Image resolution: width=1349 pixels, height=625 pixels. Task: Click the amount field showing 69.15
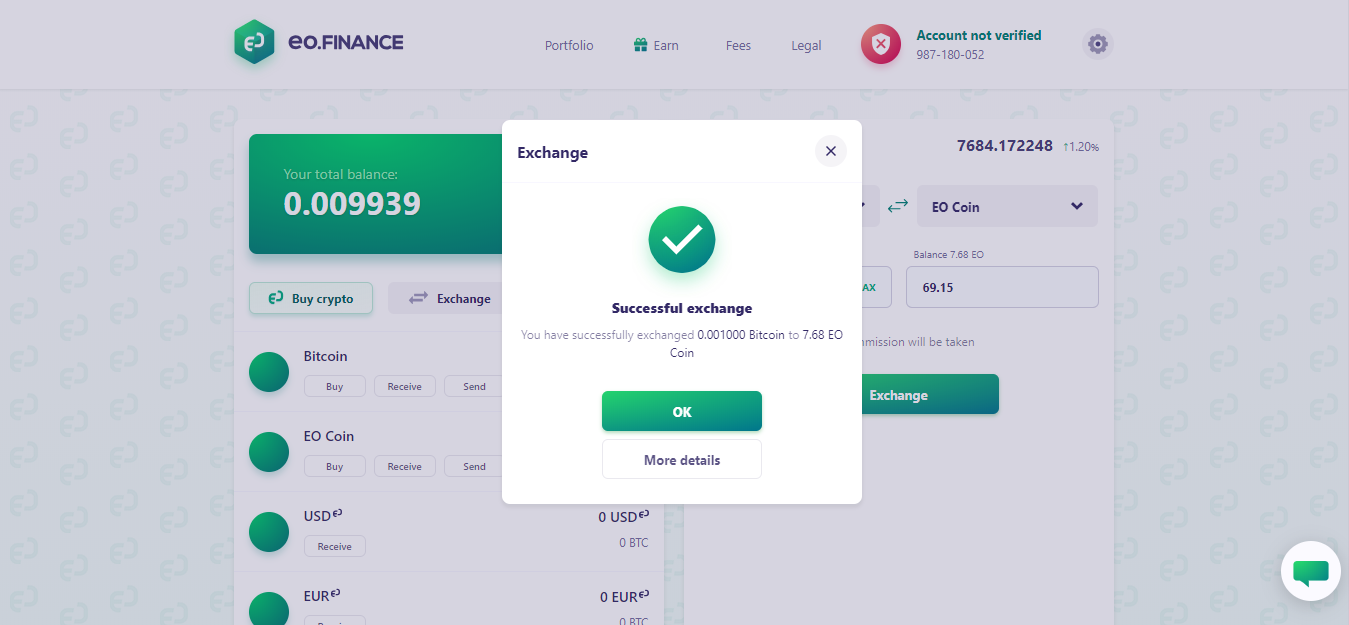pyautogui.click(x=1002, y=287)
